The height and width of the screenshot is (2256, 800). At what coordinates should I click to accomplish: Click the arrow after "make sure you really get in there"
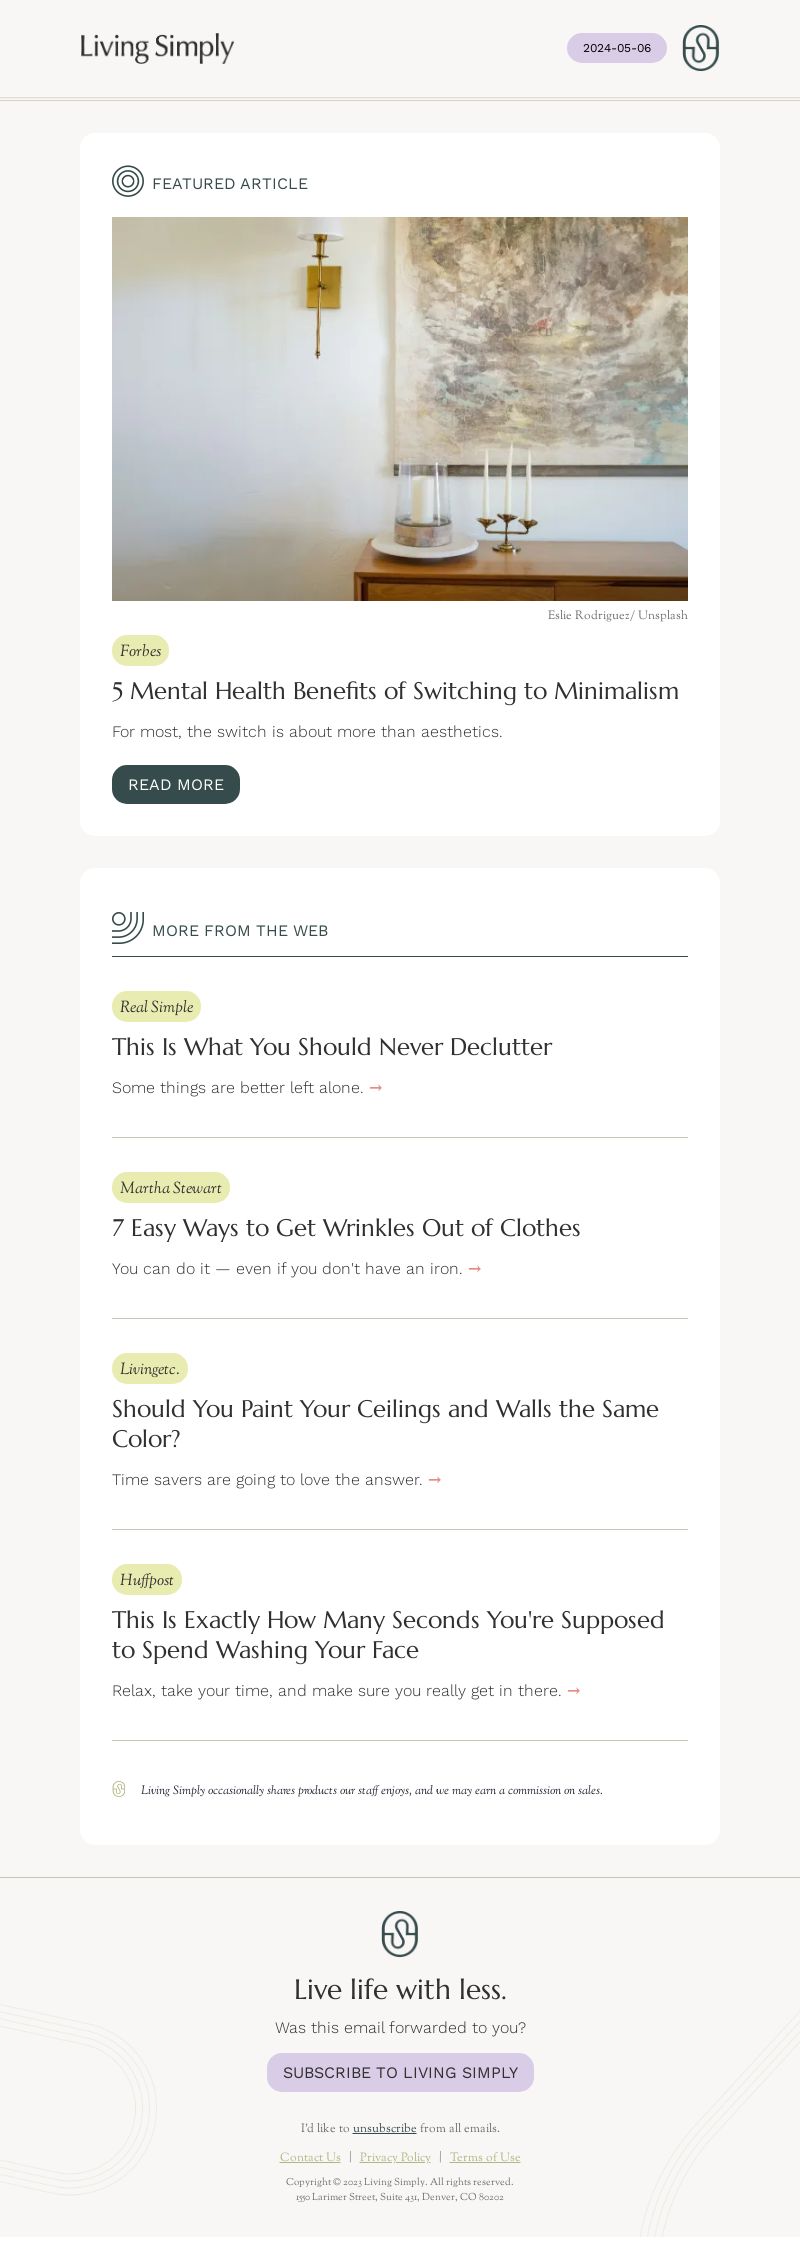574,1691
